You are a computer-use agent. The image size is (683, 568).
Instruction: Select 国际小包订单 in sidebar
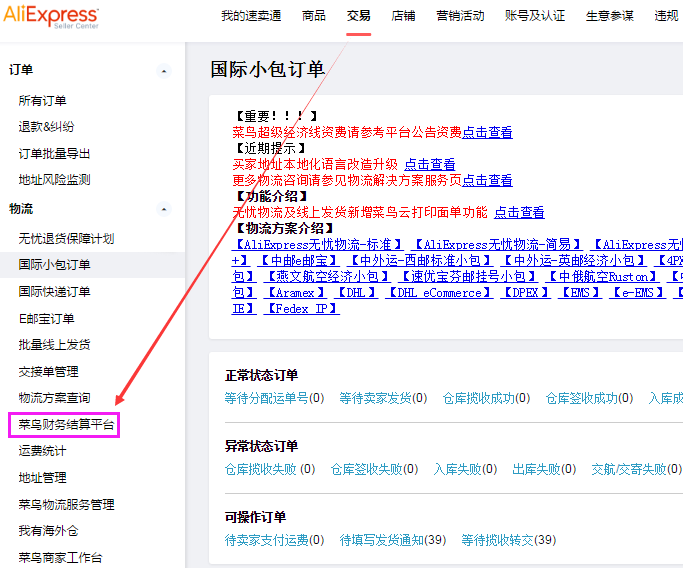click(x=54, y=265)
